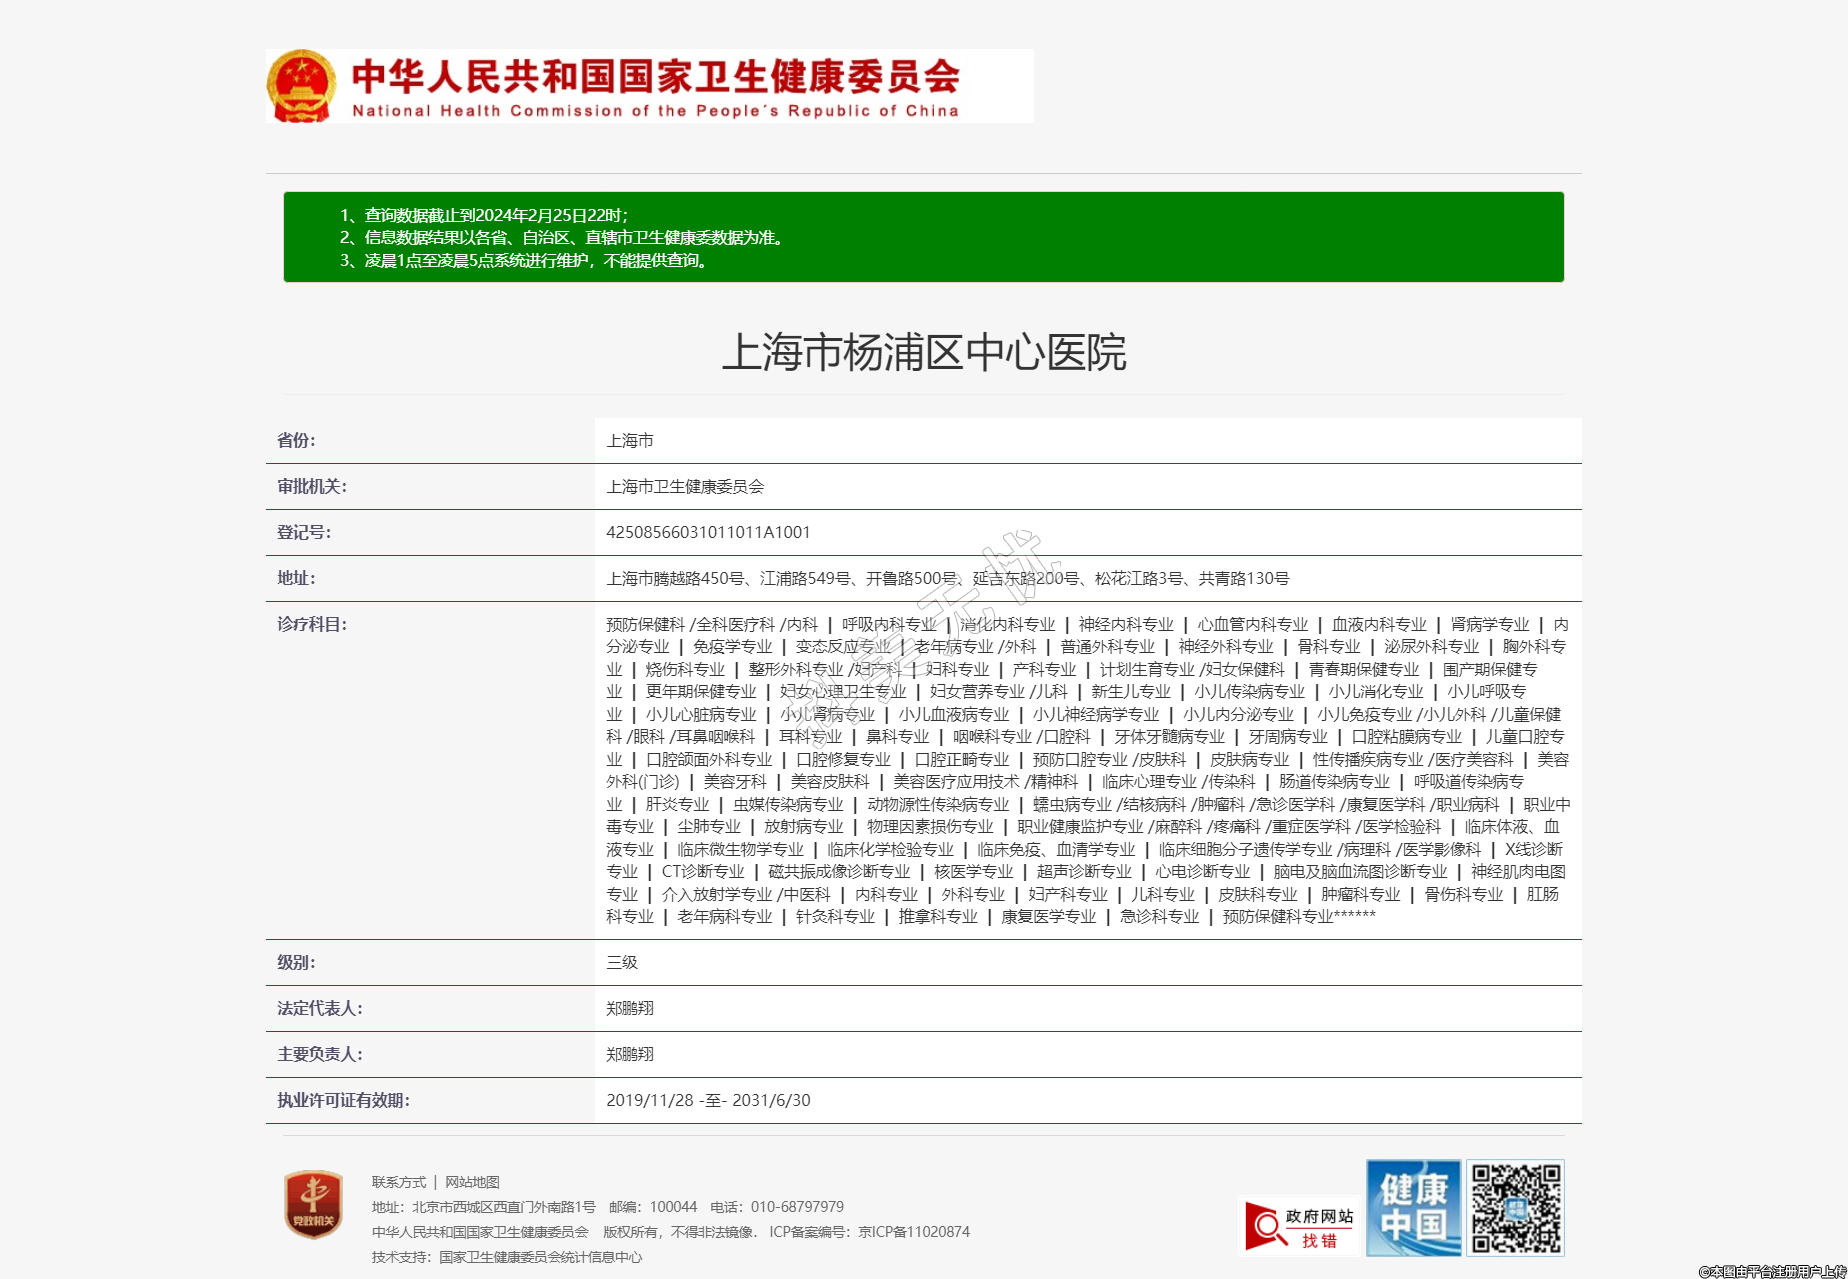Click the 审批机关 value 上海市卫生健康委员会

pos(685,486)
